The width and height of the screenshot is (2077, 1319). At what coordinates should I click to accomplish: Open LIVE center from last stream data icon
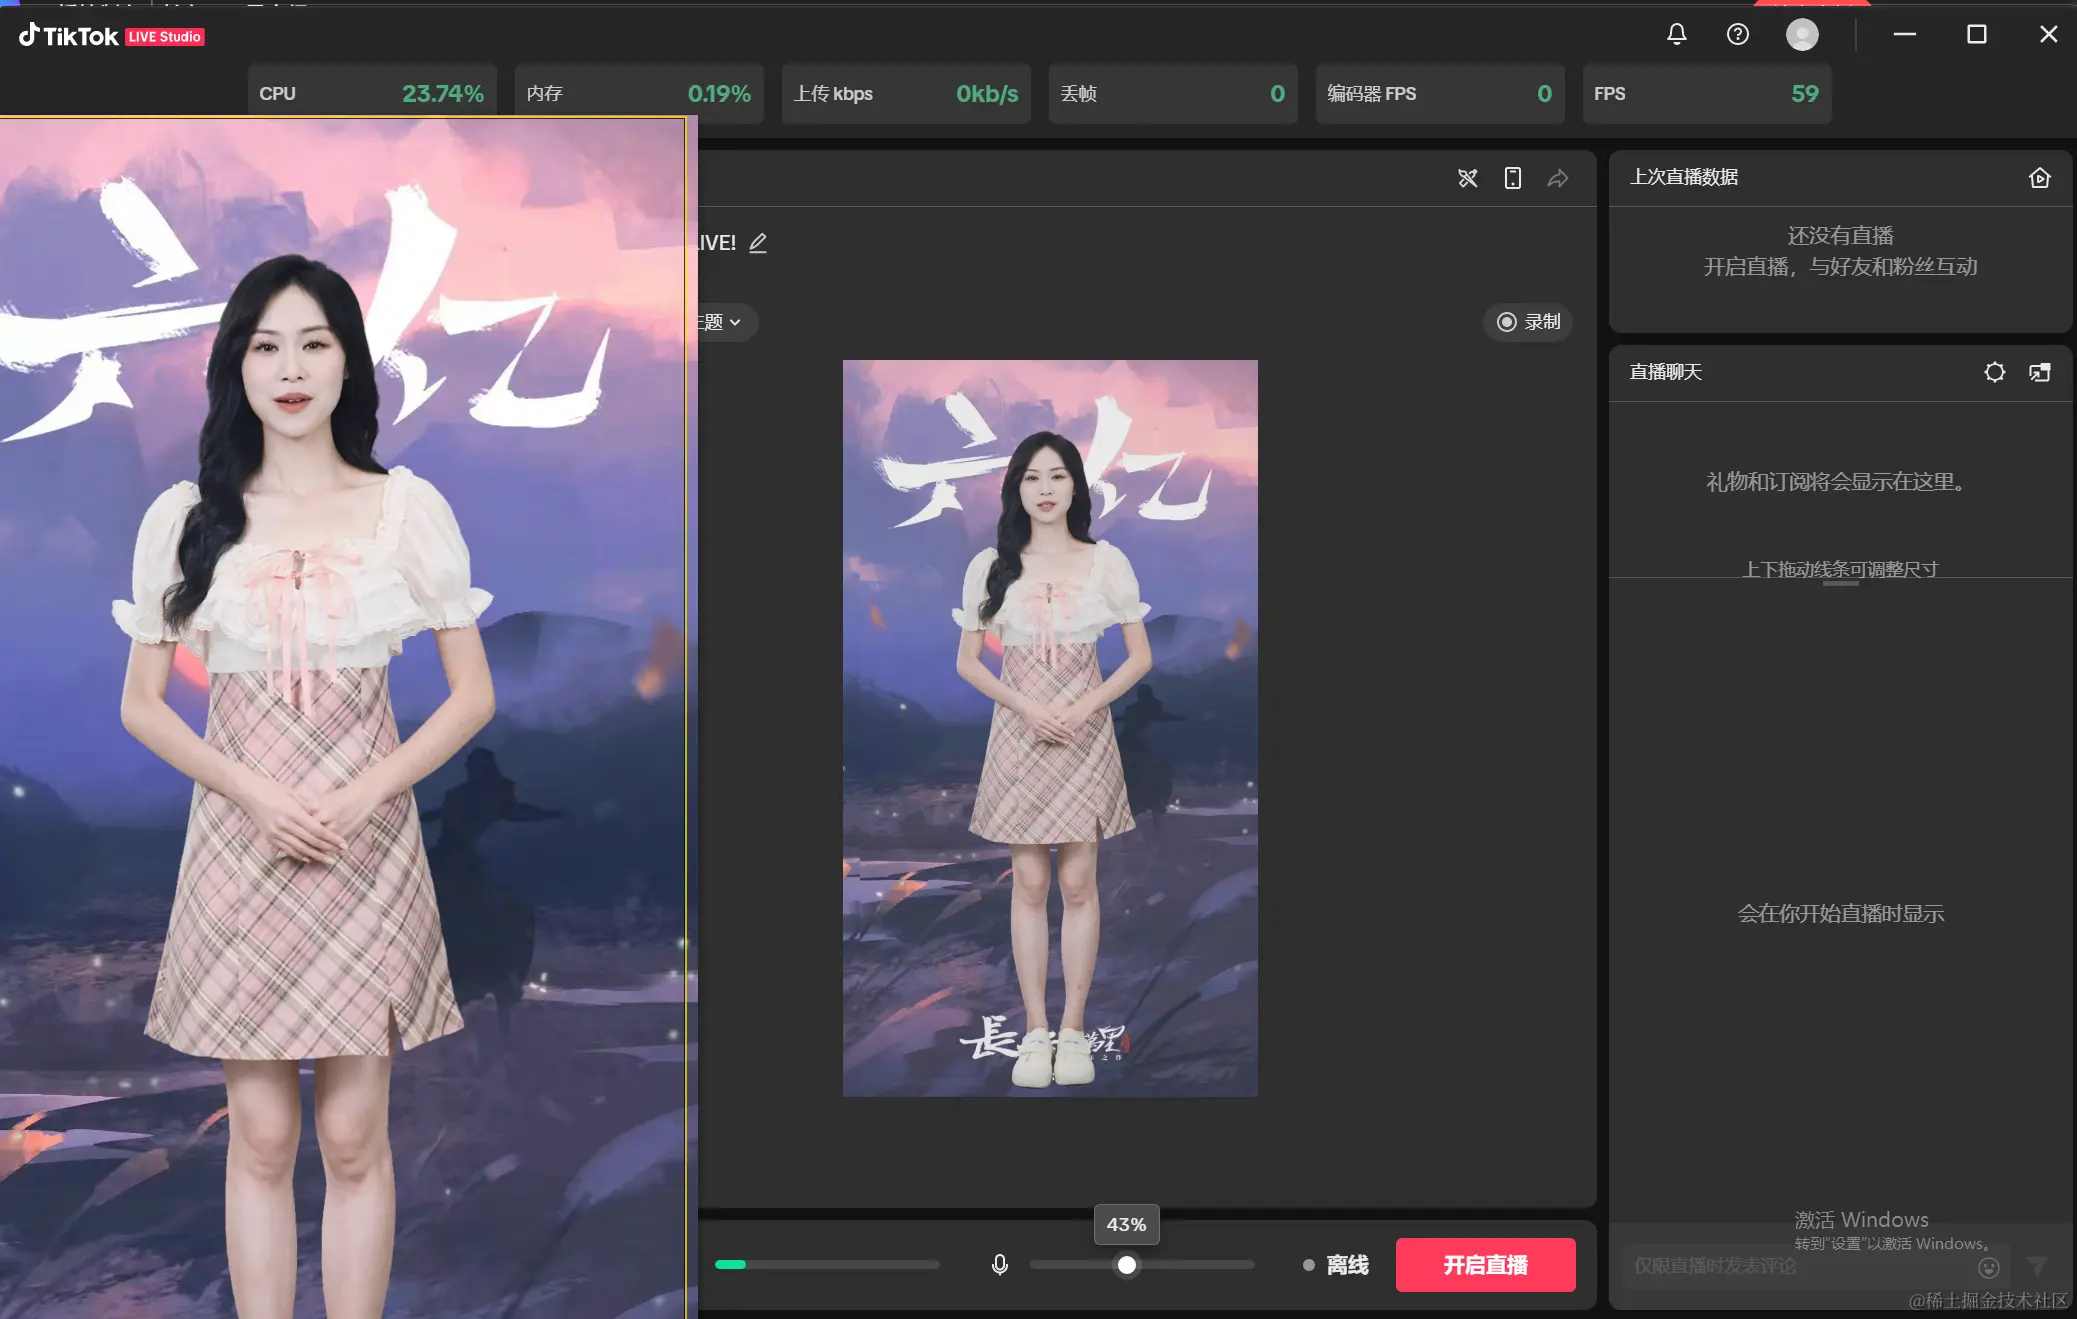[x=2040, y=177]
